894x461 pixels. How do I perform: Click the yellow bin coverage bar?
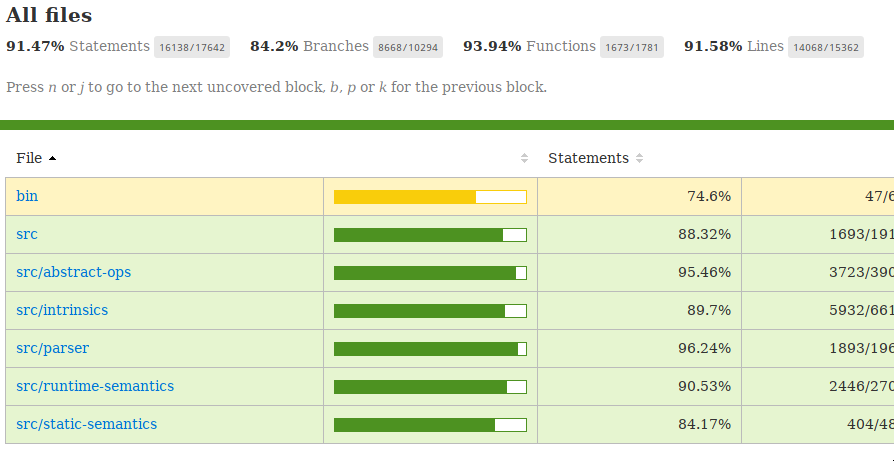430,197
